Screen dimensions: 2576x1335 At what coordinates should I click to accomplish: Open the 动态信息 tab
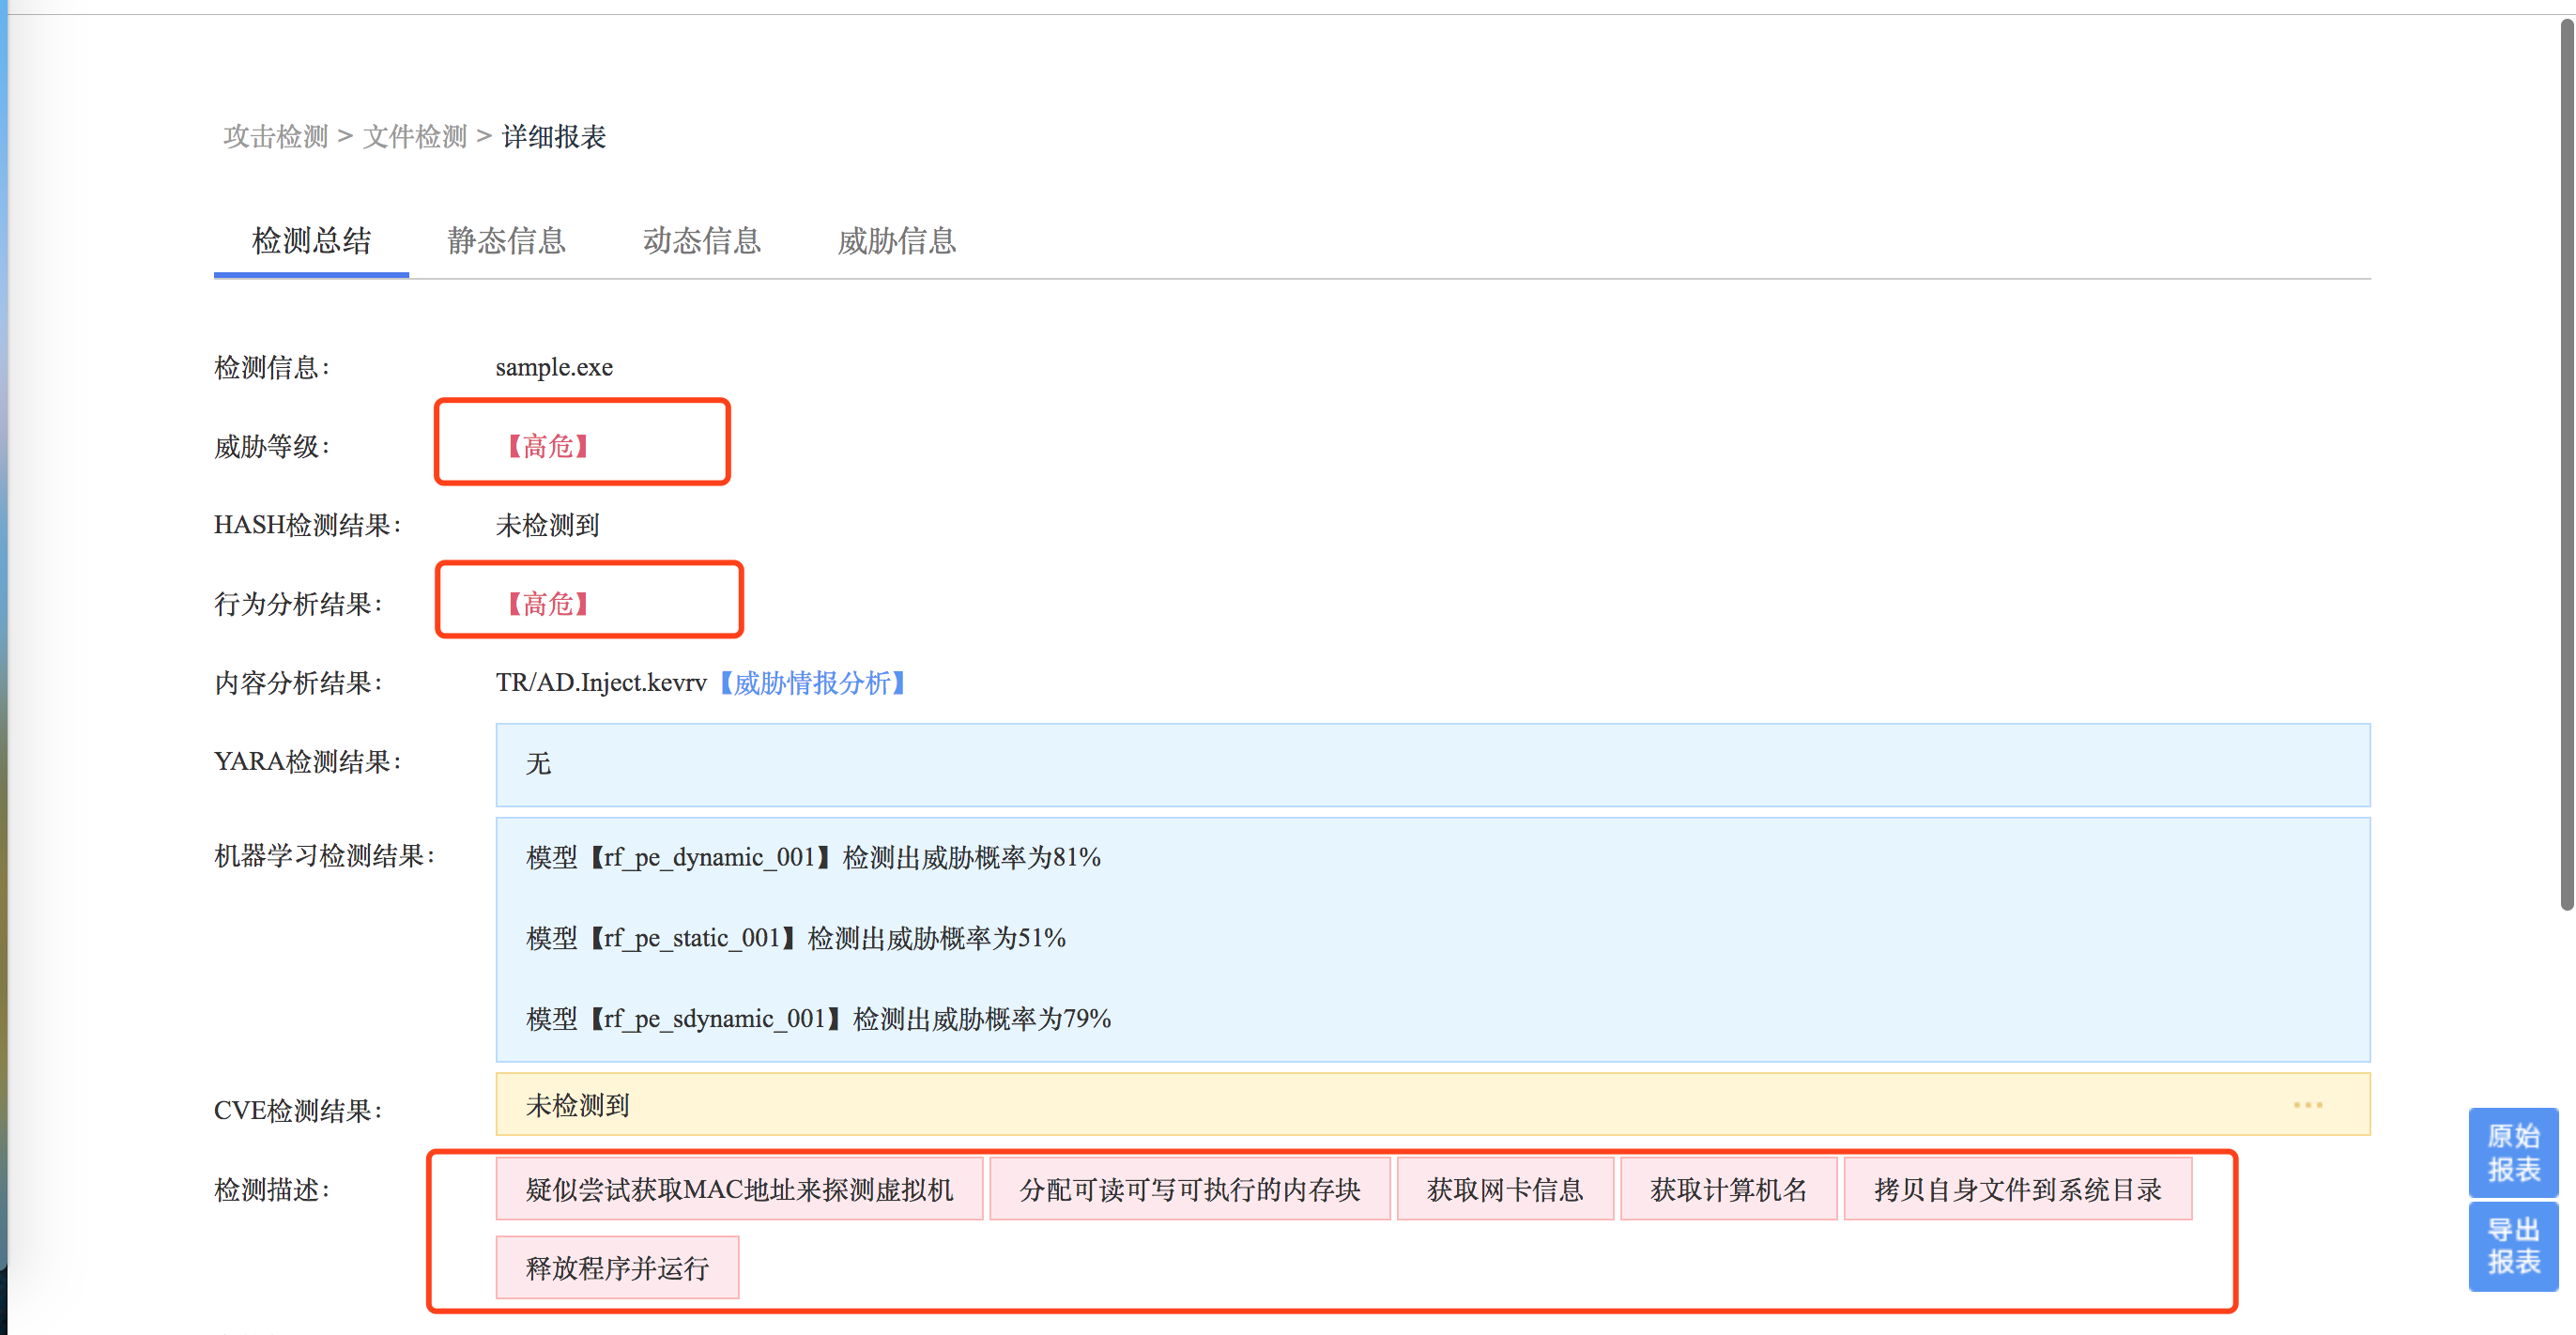[x=701, y=241]
